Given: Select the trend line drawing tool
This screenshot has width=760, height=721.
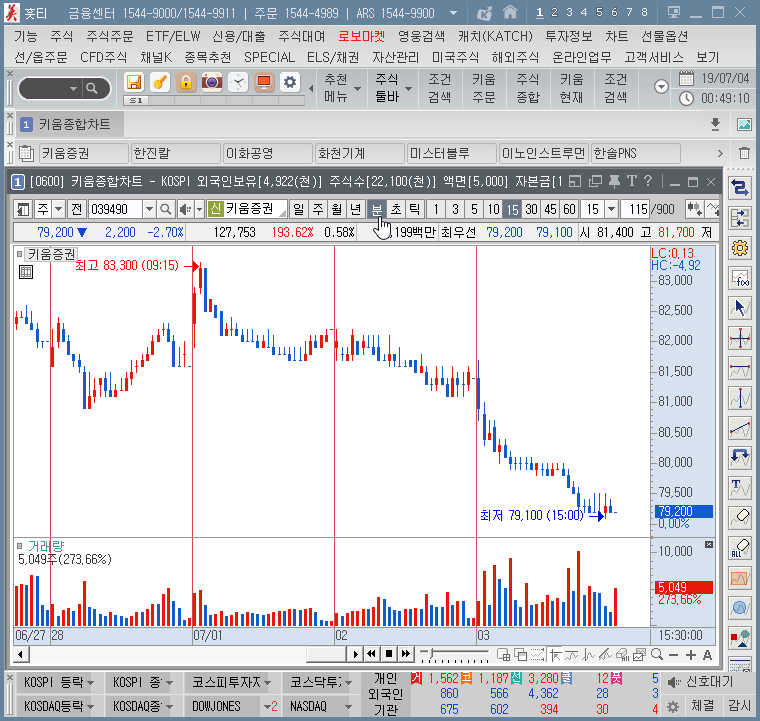Looking at the screenshot, I should [740, 428].
